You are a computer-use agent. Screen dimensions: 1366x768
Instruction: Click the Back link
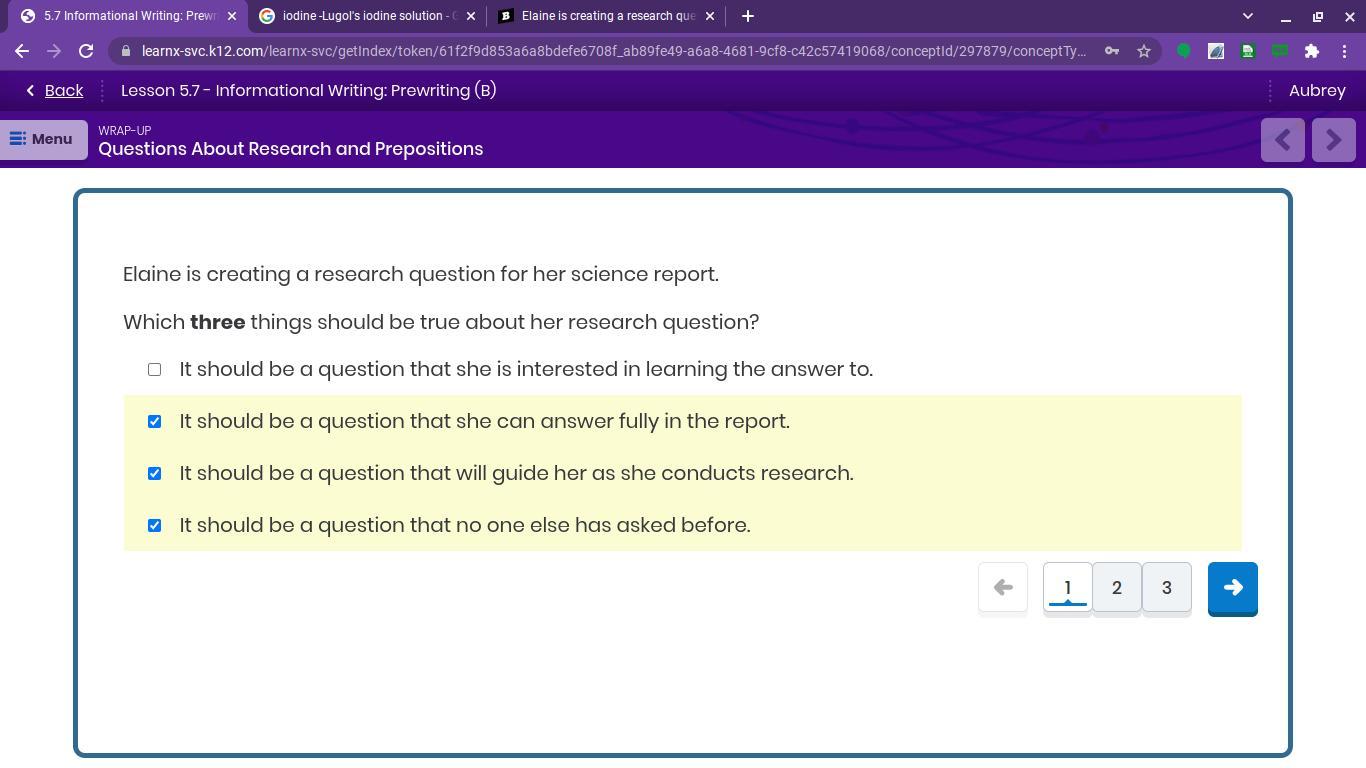55,91
